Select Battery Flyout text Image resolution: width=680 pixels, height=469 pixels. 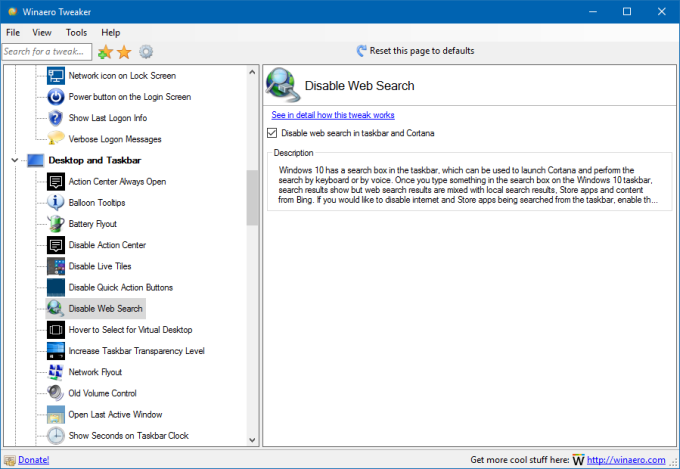[92, 224]
